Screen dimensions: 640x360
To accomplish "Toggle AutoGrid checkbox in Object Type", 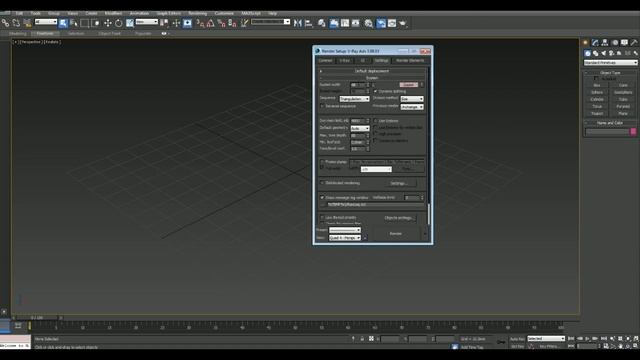I will pyautogui.click(x=596, y=78).
